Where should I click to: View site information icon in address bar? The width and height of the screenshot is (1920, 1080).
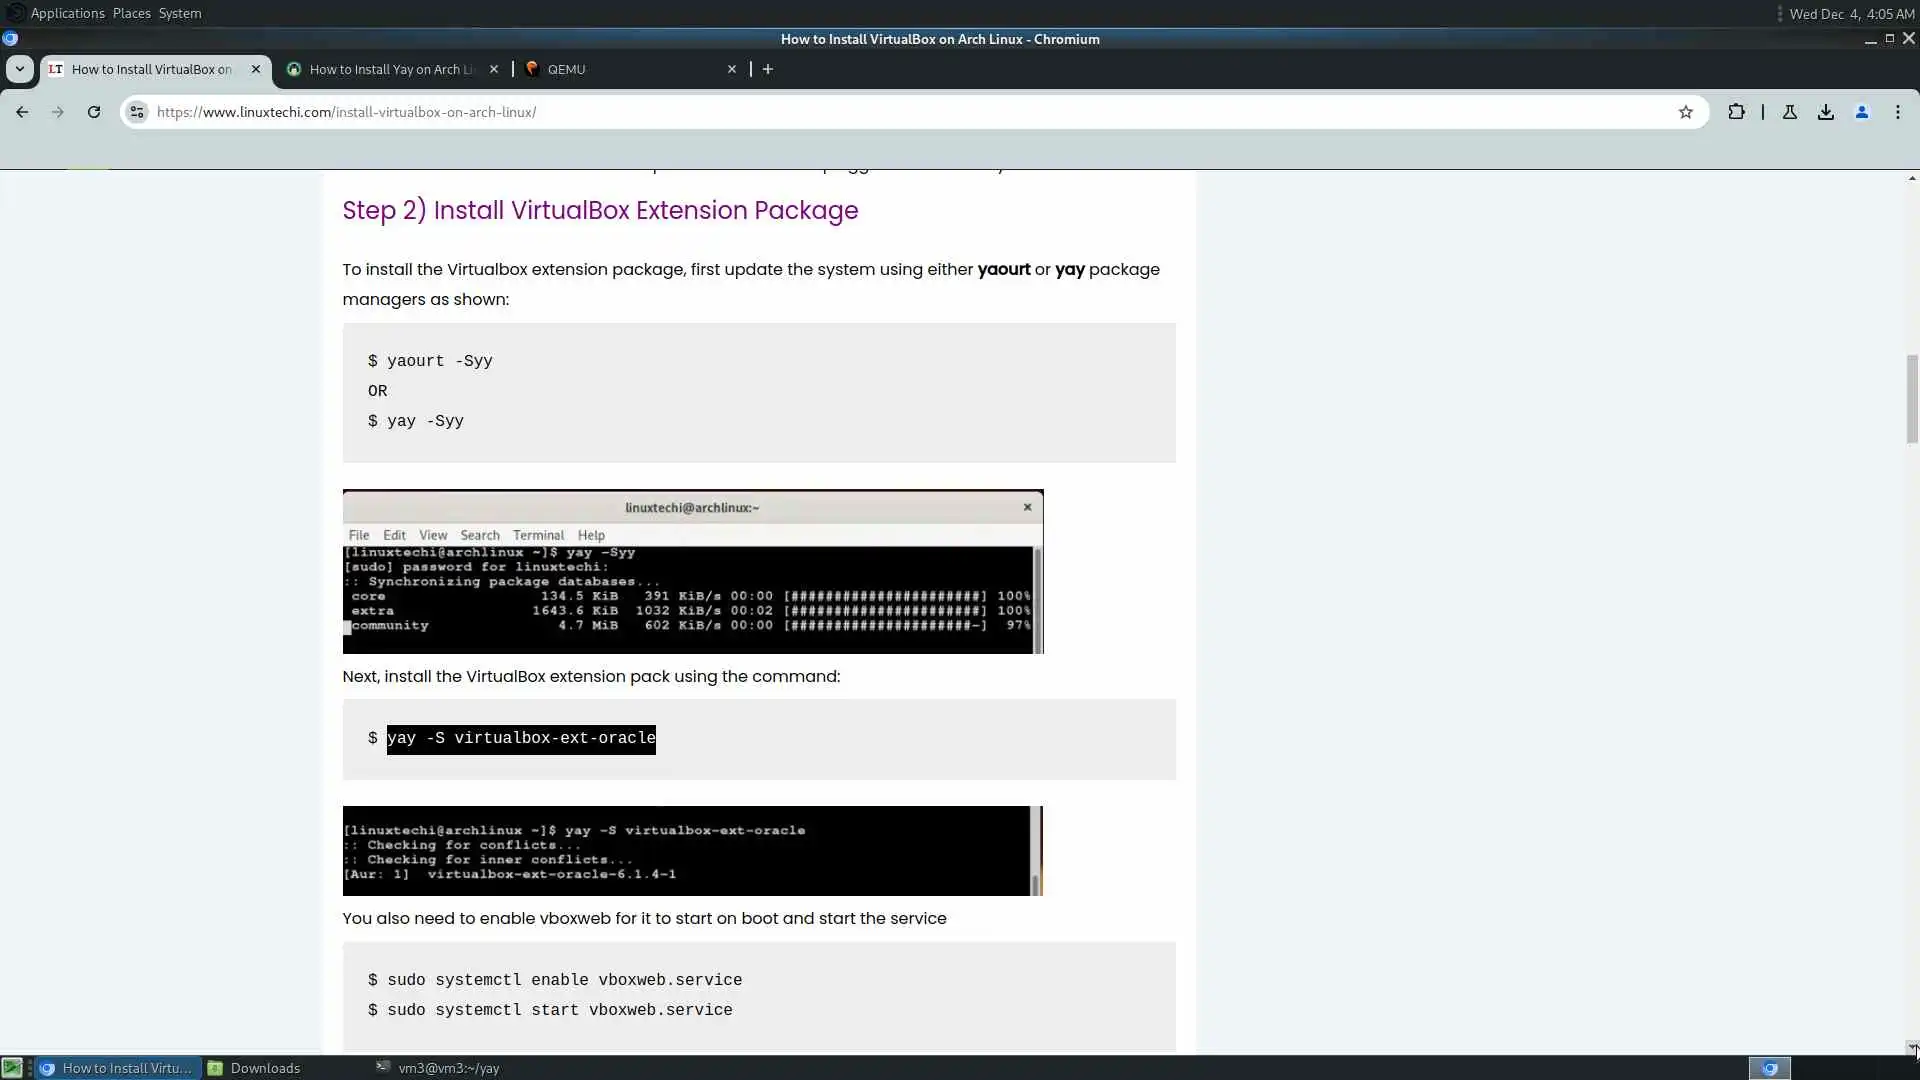coord(137,112)
